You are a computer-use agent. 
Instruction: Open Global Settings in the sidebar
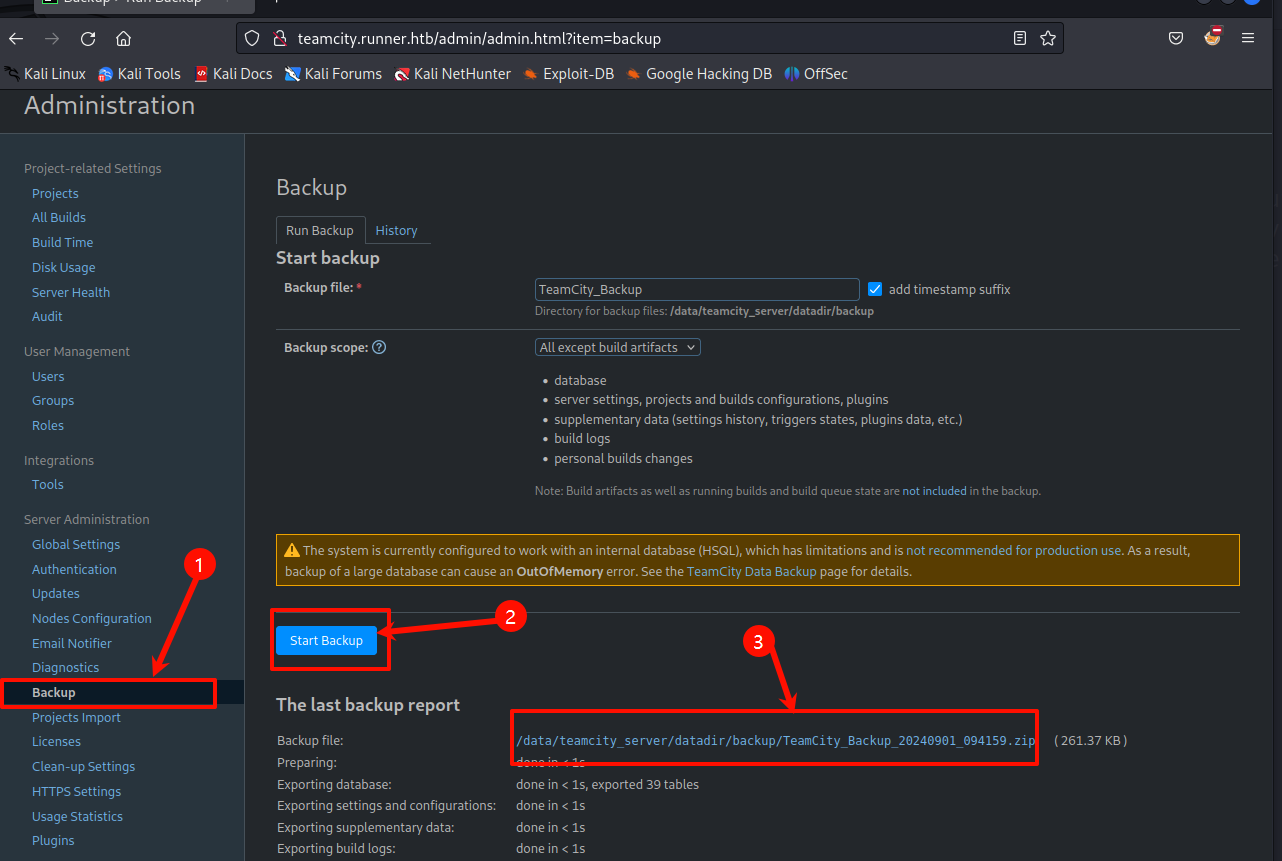click(x=76, y=544)
